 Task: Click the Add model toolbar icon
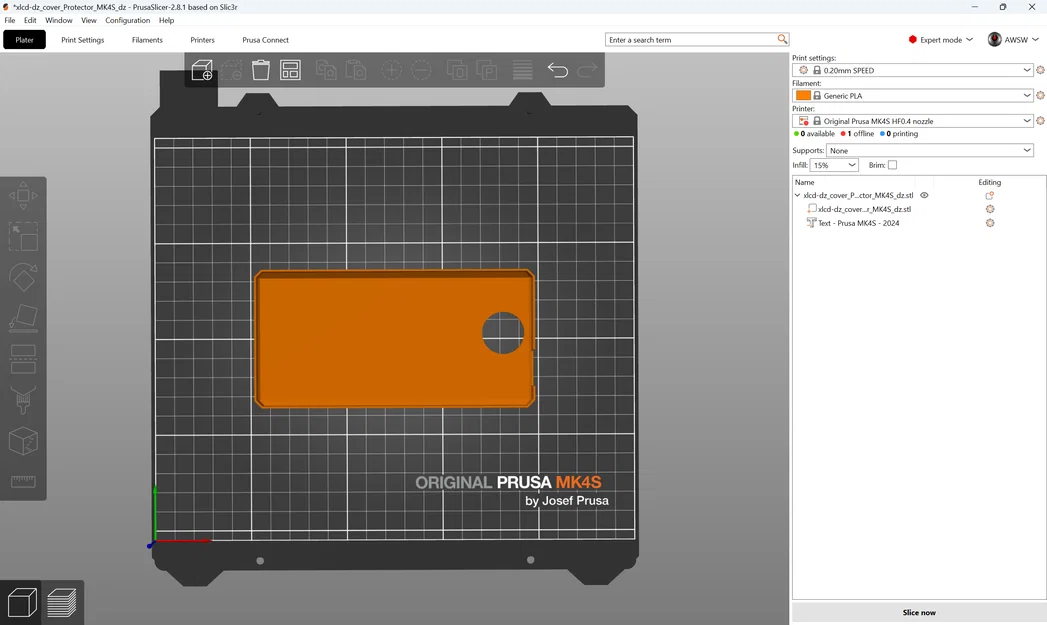(202, 70)
